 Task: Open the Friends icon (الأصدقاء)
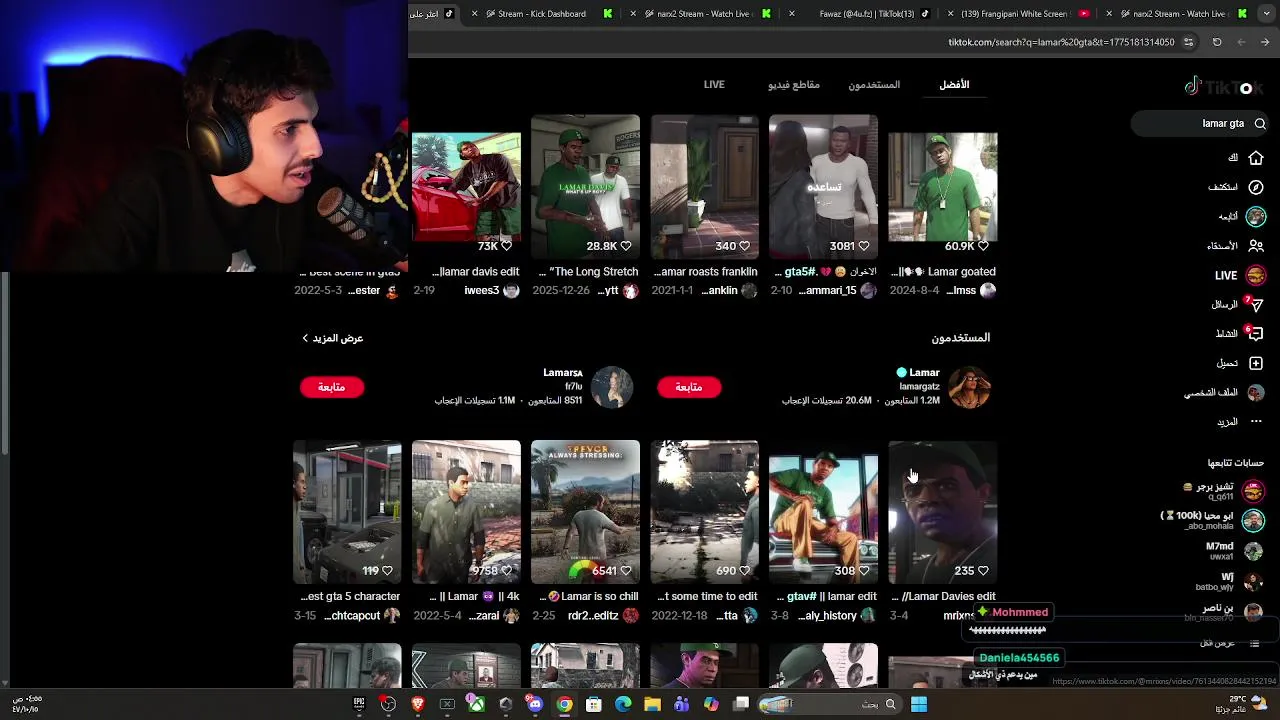(x=1256, y=246)
